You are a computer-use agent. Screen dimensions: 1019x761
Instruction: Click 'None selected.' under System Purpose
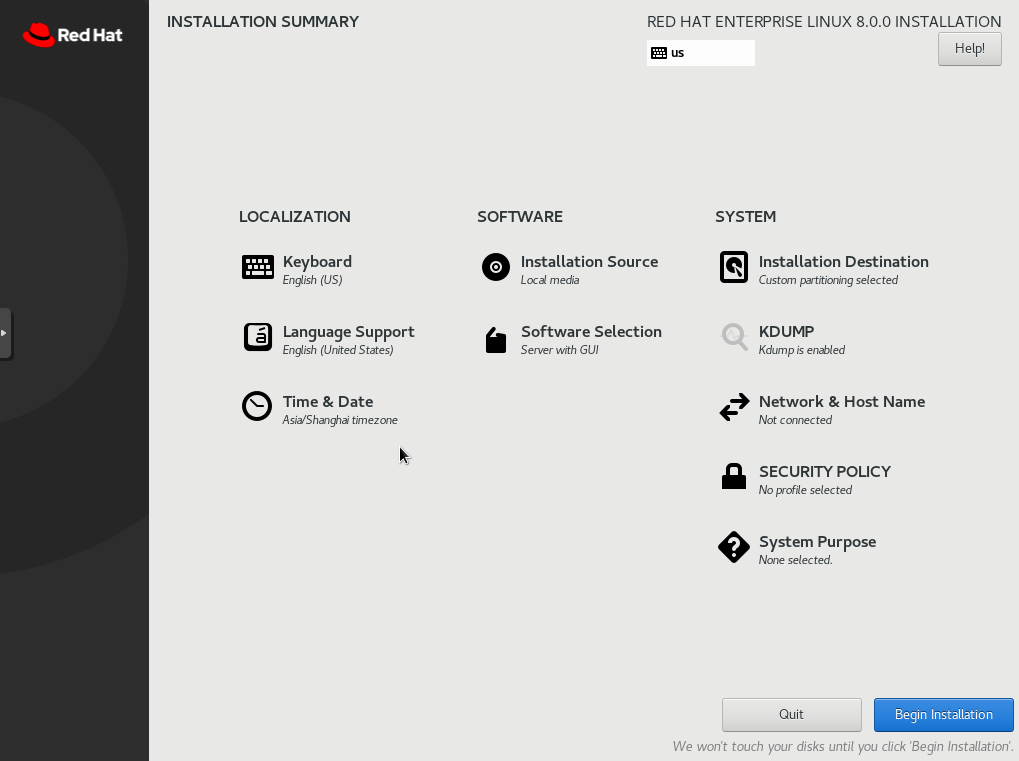click(795, 560)
